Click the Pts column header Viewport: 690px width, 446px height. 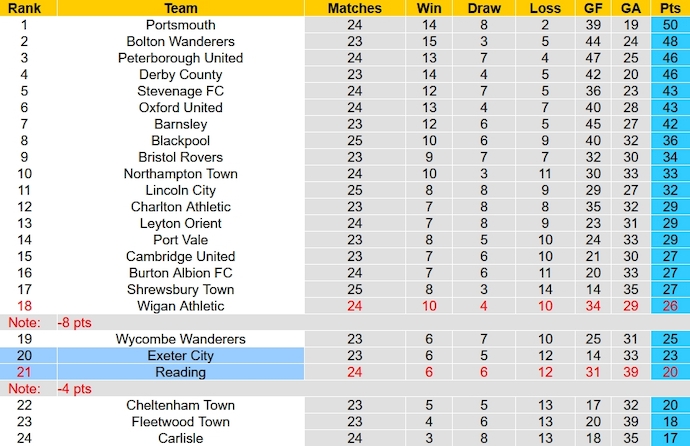pyautogui.click(x=670, y=8)
